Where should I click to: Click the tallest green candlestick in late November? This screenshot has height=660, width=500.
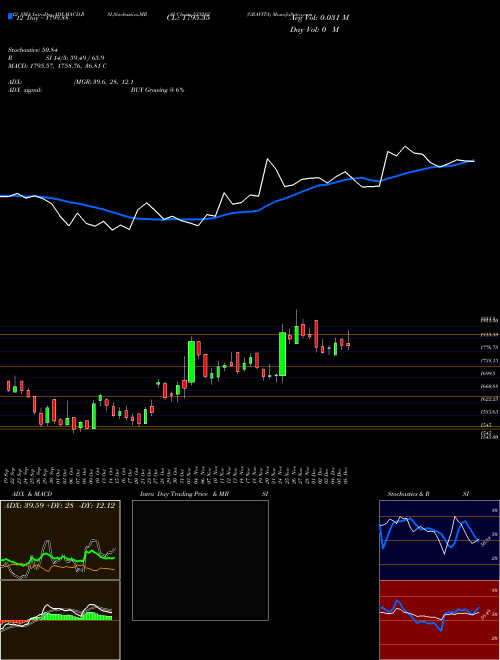coord(283,354)
